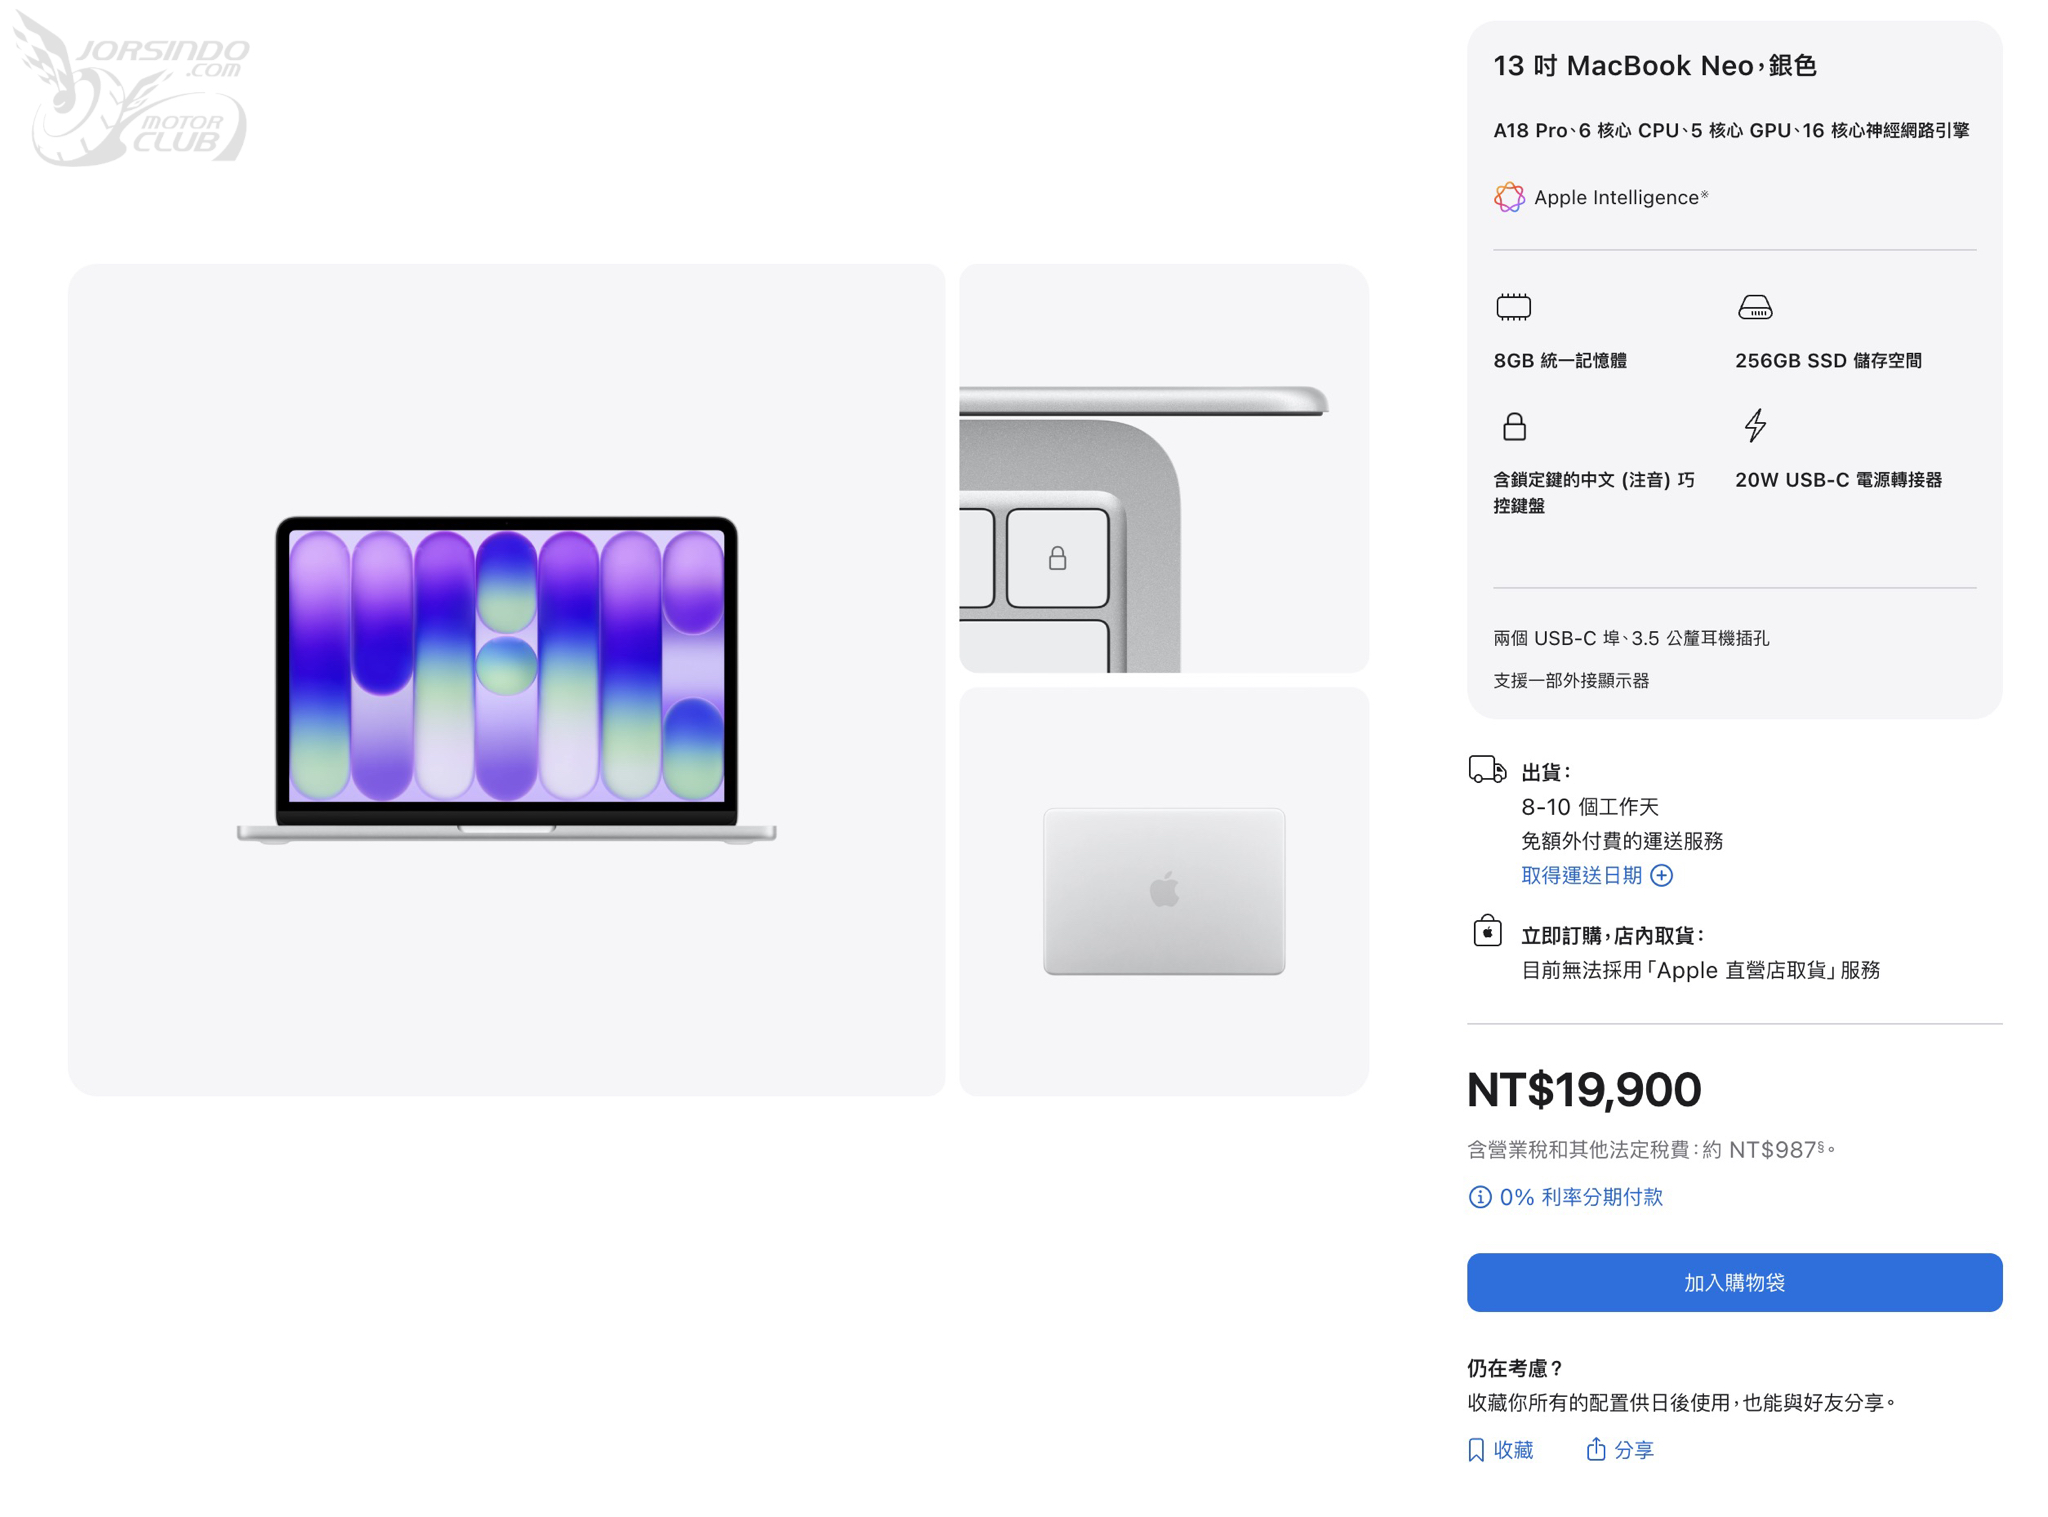Click the 20W USB-C 電源轉接器 label
The image size is (2048, 1517).
1838,480
